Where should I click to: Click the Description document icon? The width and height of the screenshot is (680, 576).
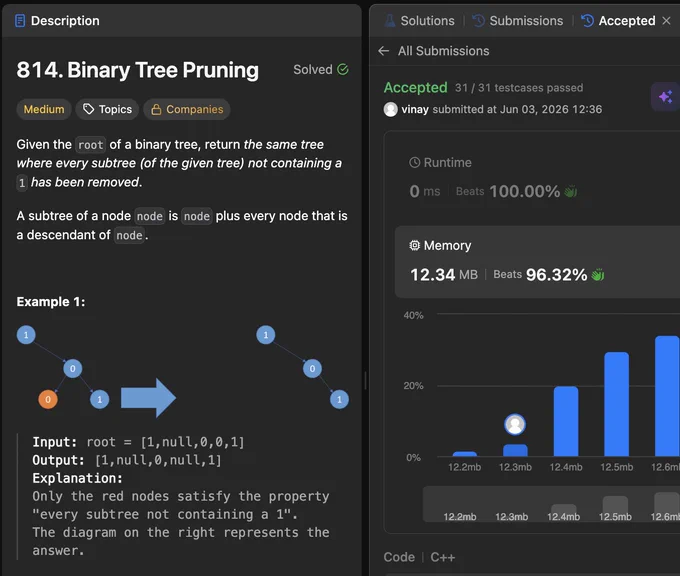click(x=20, y=21)
